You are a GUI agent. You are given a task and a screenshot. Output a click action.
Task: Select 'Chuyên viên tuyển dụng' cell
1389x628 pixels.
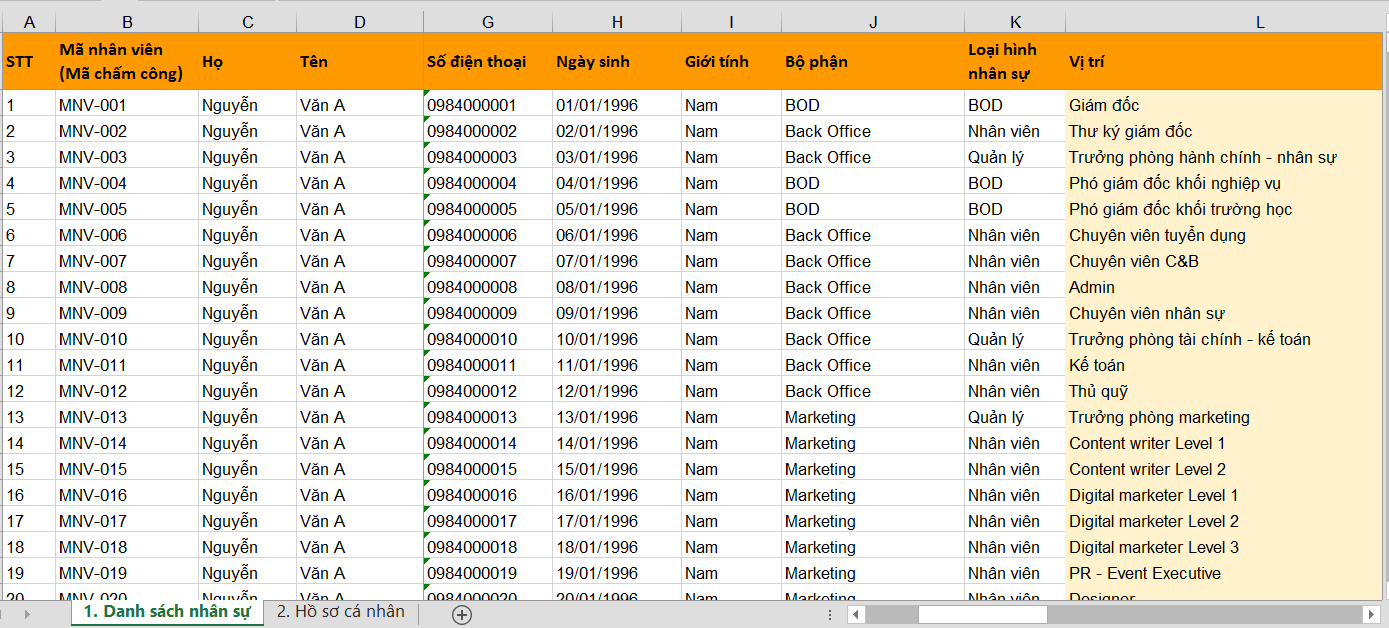[1224, 235]
